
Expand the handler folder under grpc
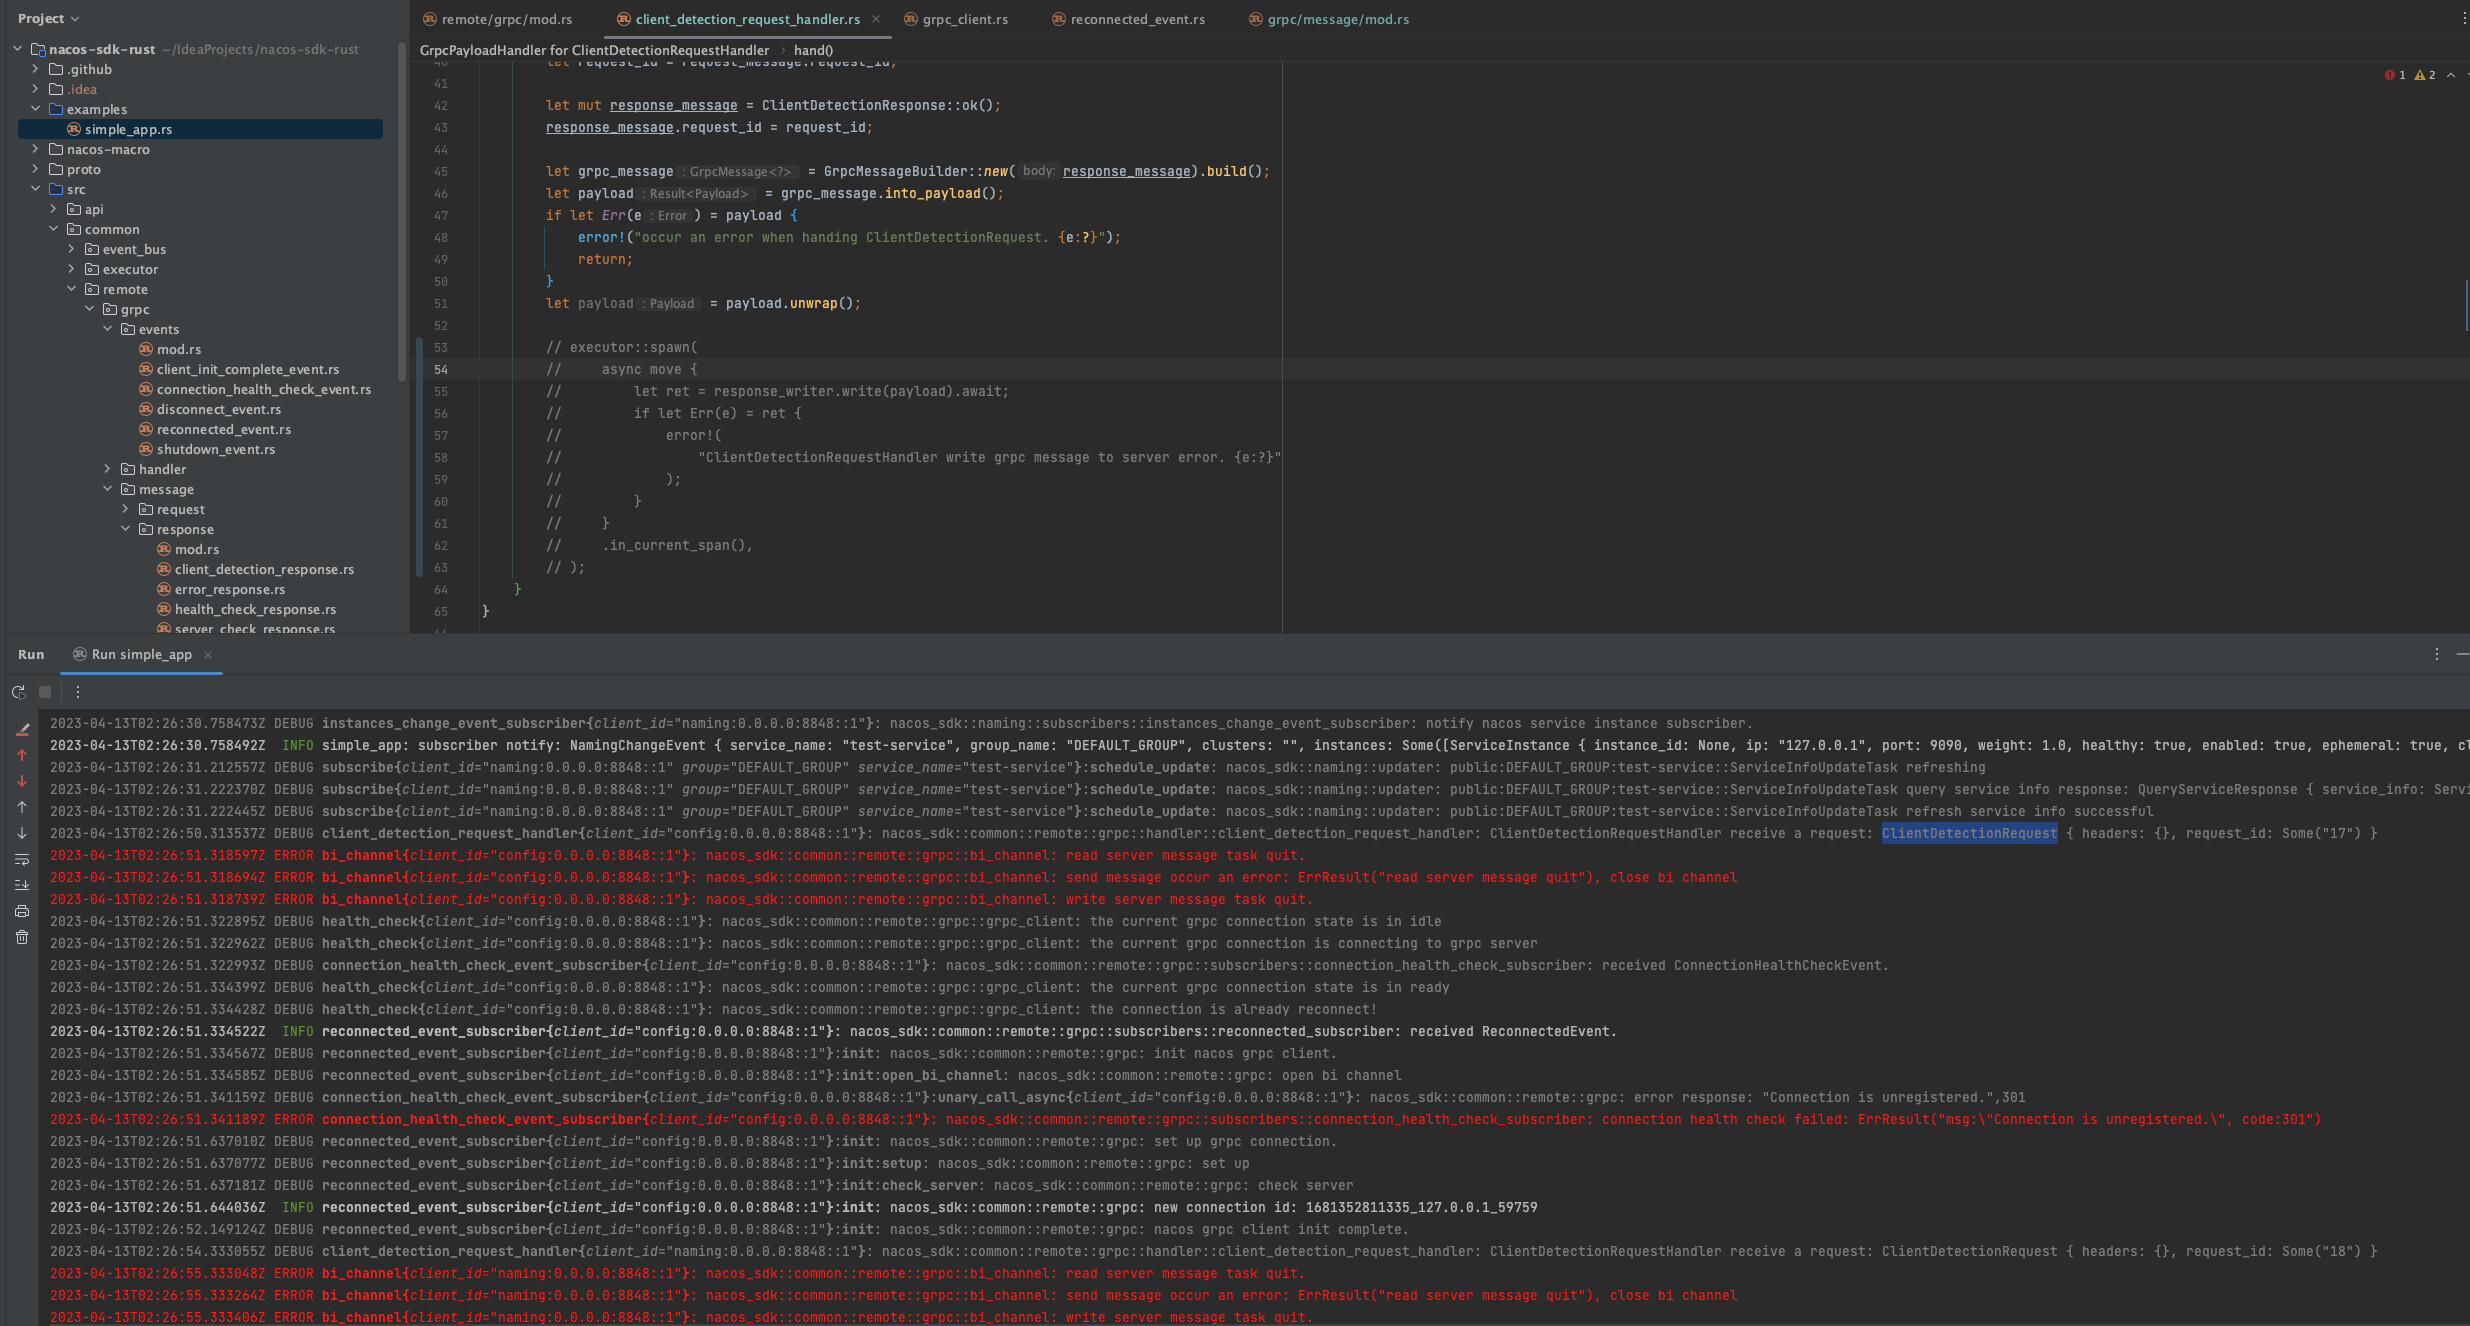coord(109,468)
